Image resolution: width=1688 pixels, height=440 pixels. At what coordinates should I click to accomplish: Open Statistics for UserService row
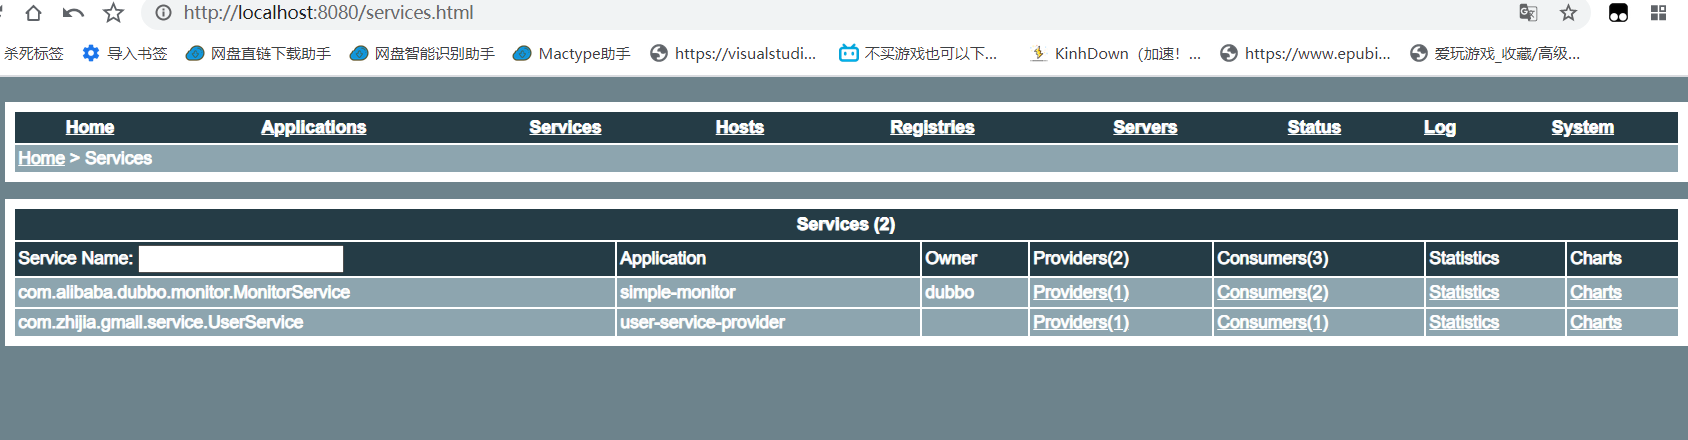1464,322
